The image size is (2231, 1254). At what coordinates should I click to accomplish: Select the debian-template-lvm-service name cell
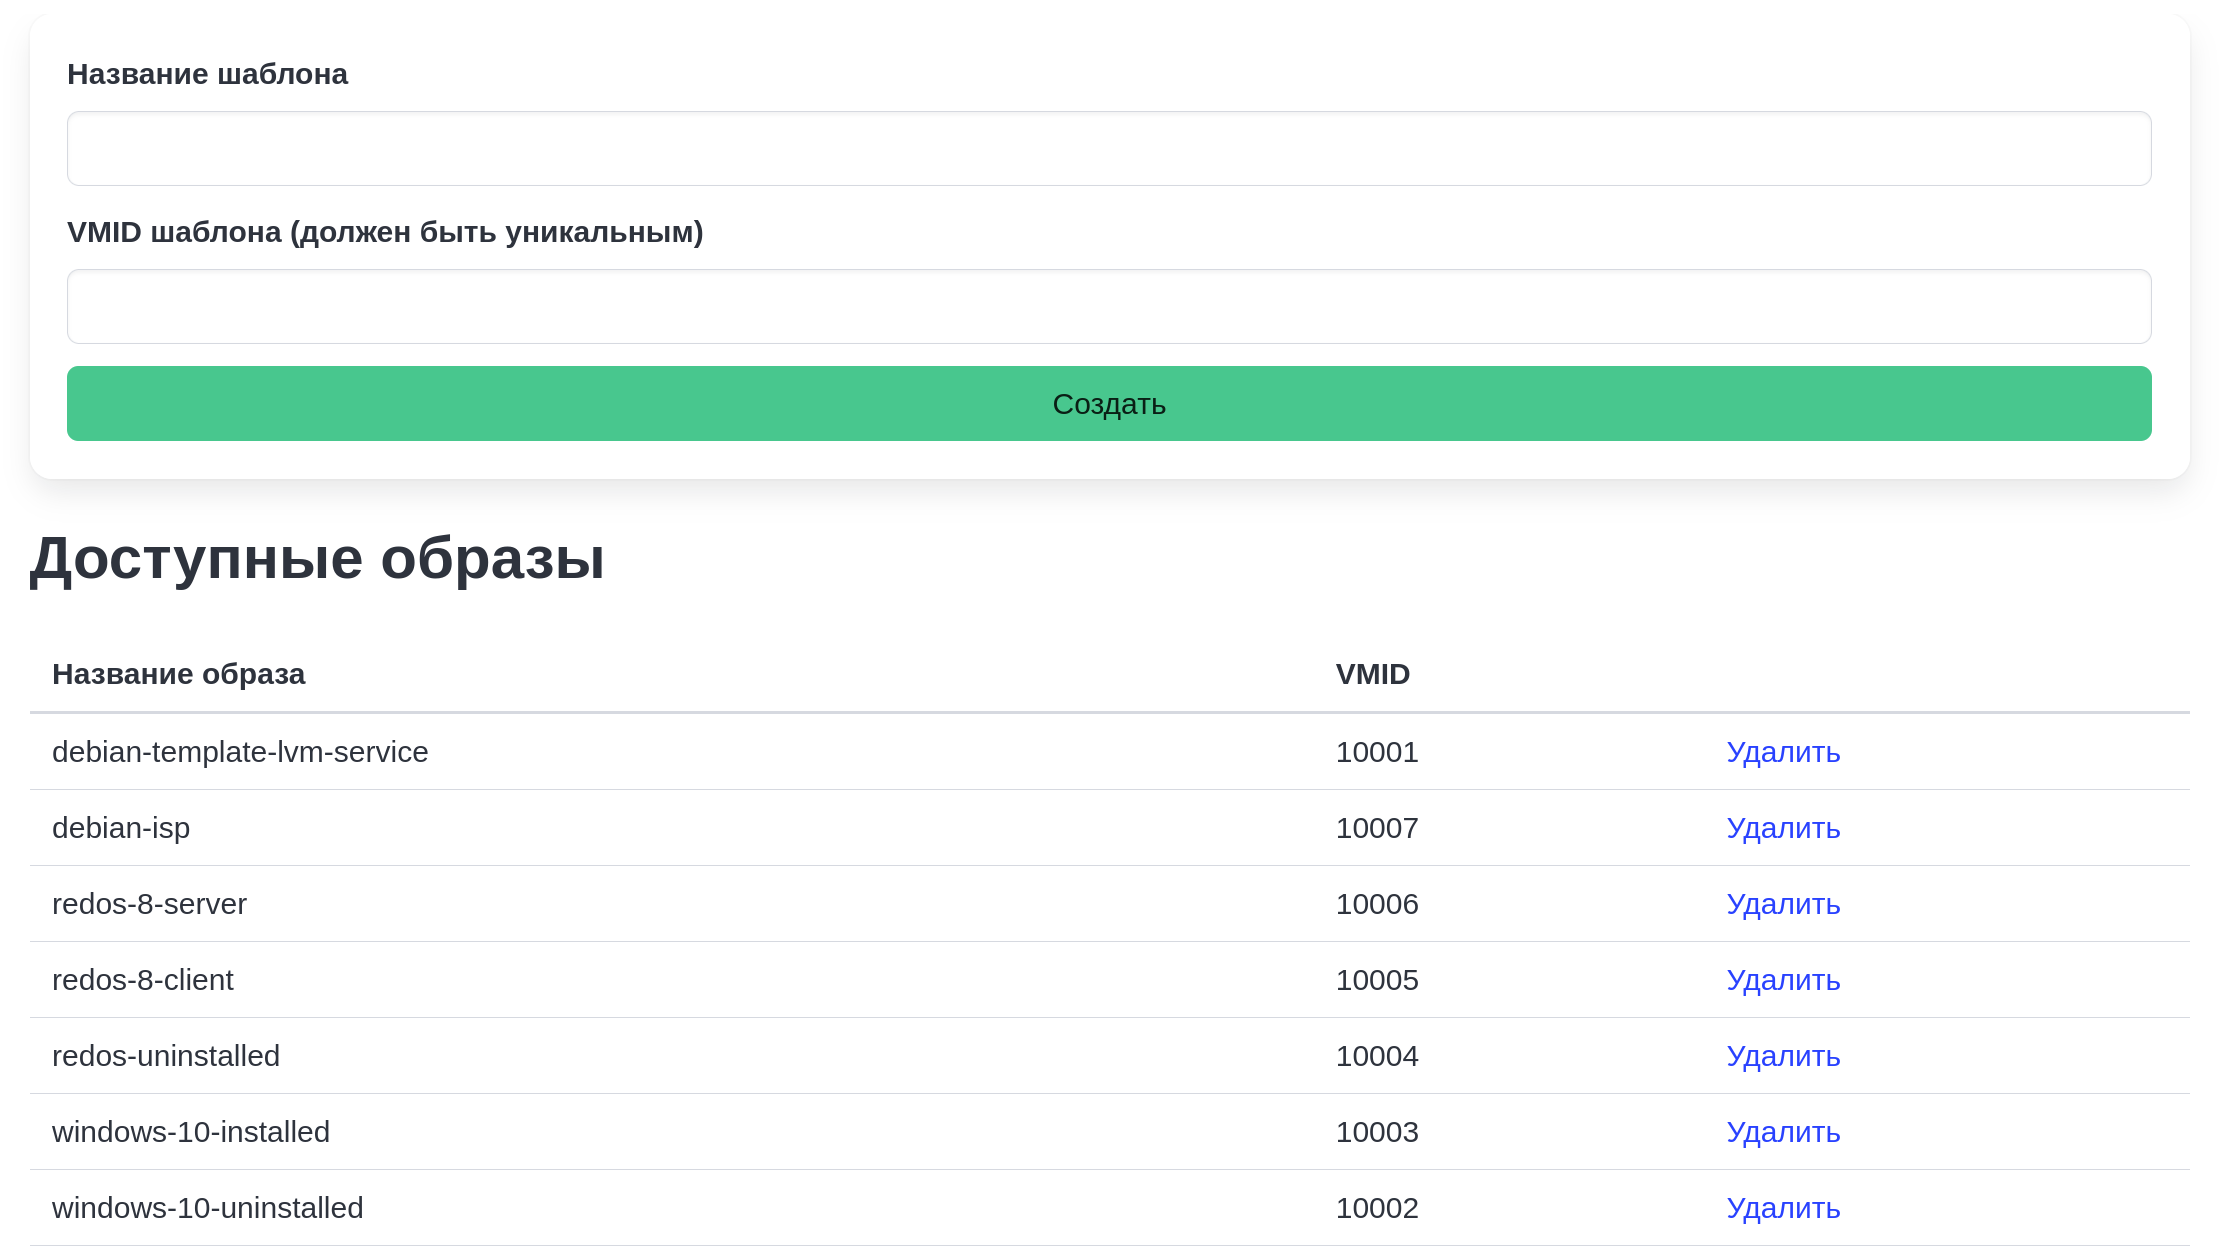pyautogui.click(x=240, y=752)
